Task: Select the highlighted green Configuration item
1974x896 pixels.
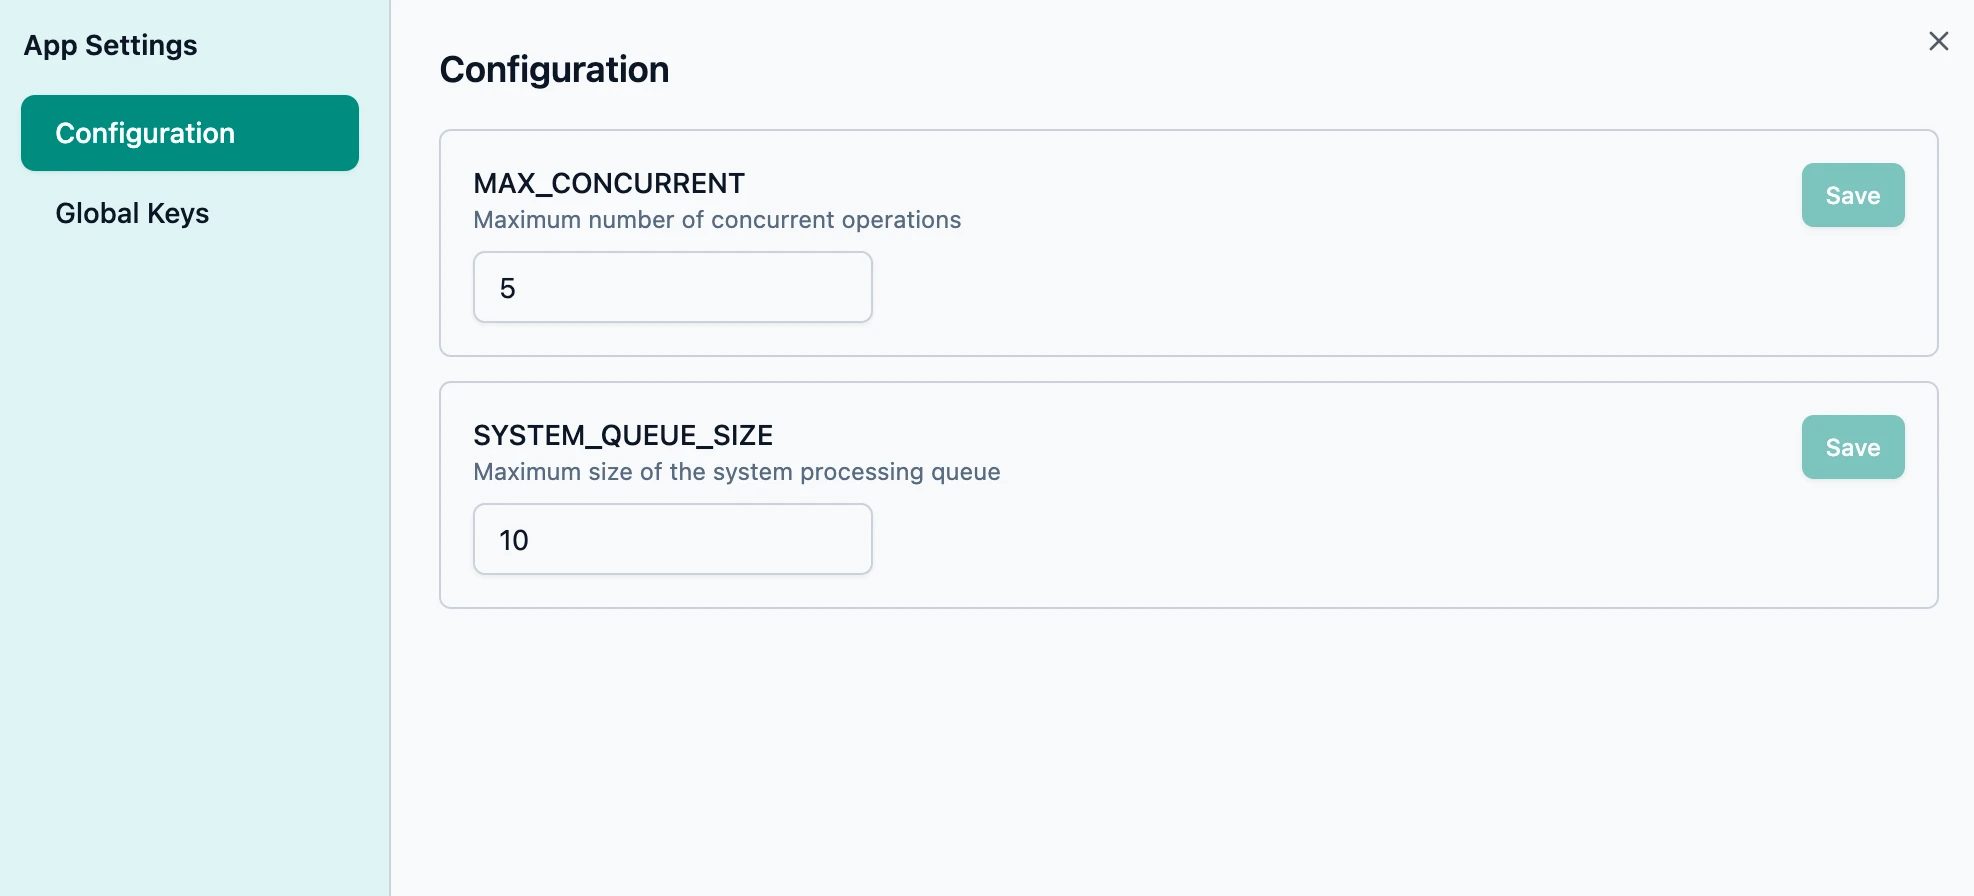Action: 189,133
